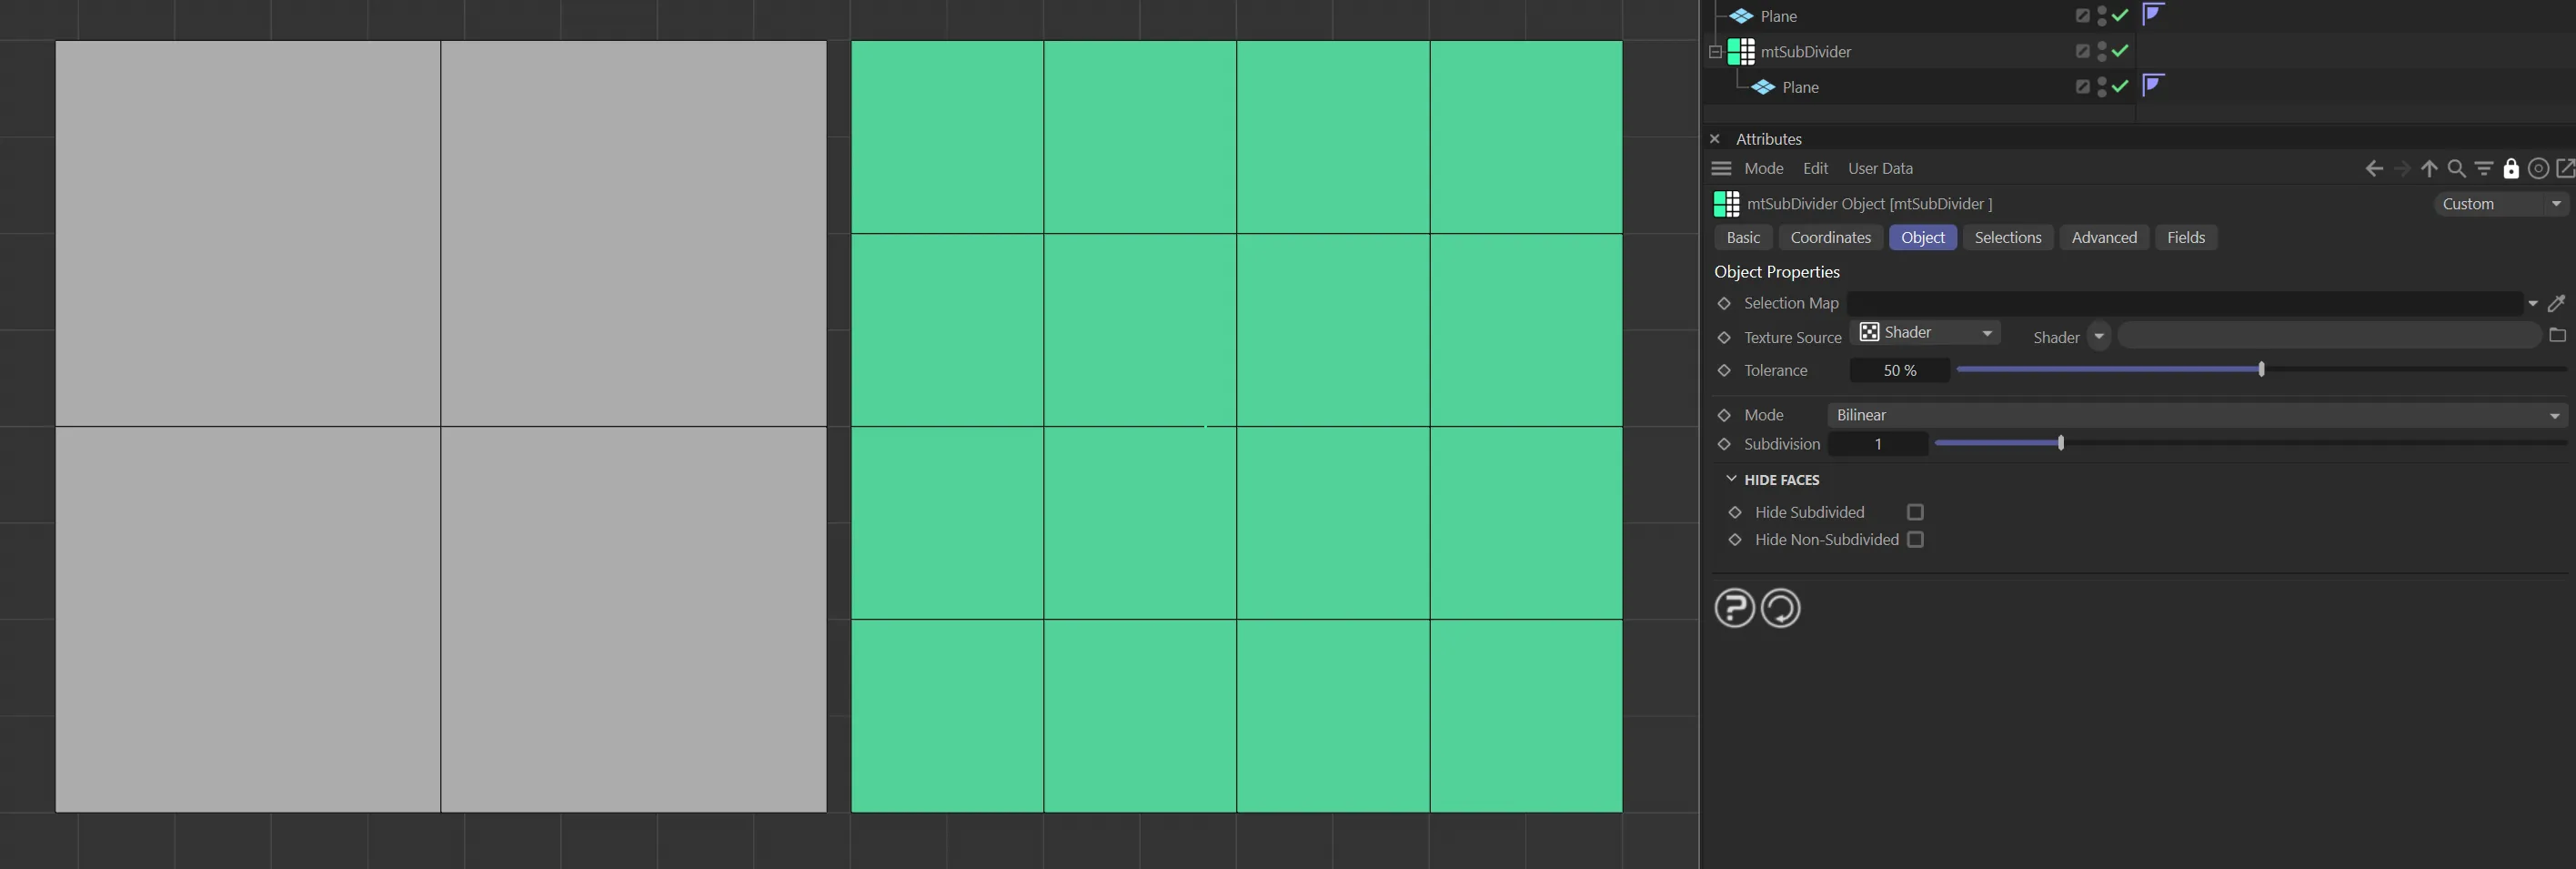Enable the Hide Subdivided checkbox
2576x869 pixels.
click(x=1915, y=512)
